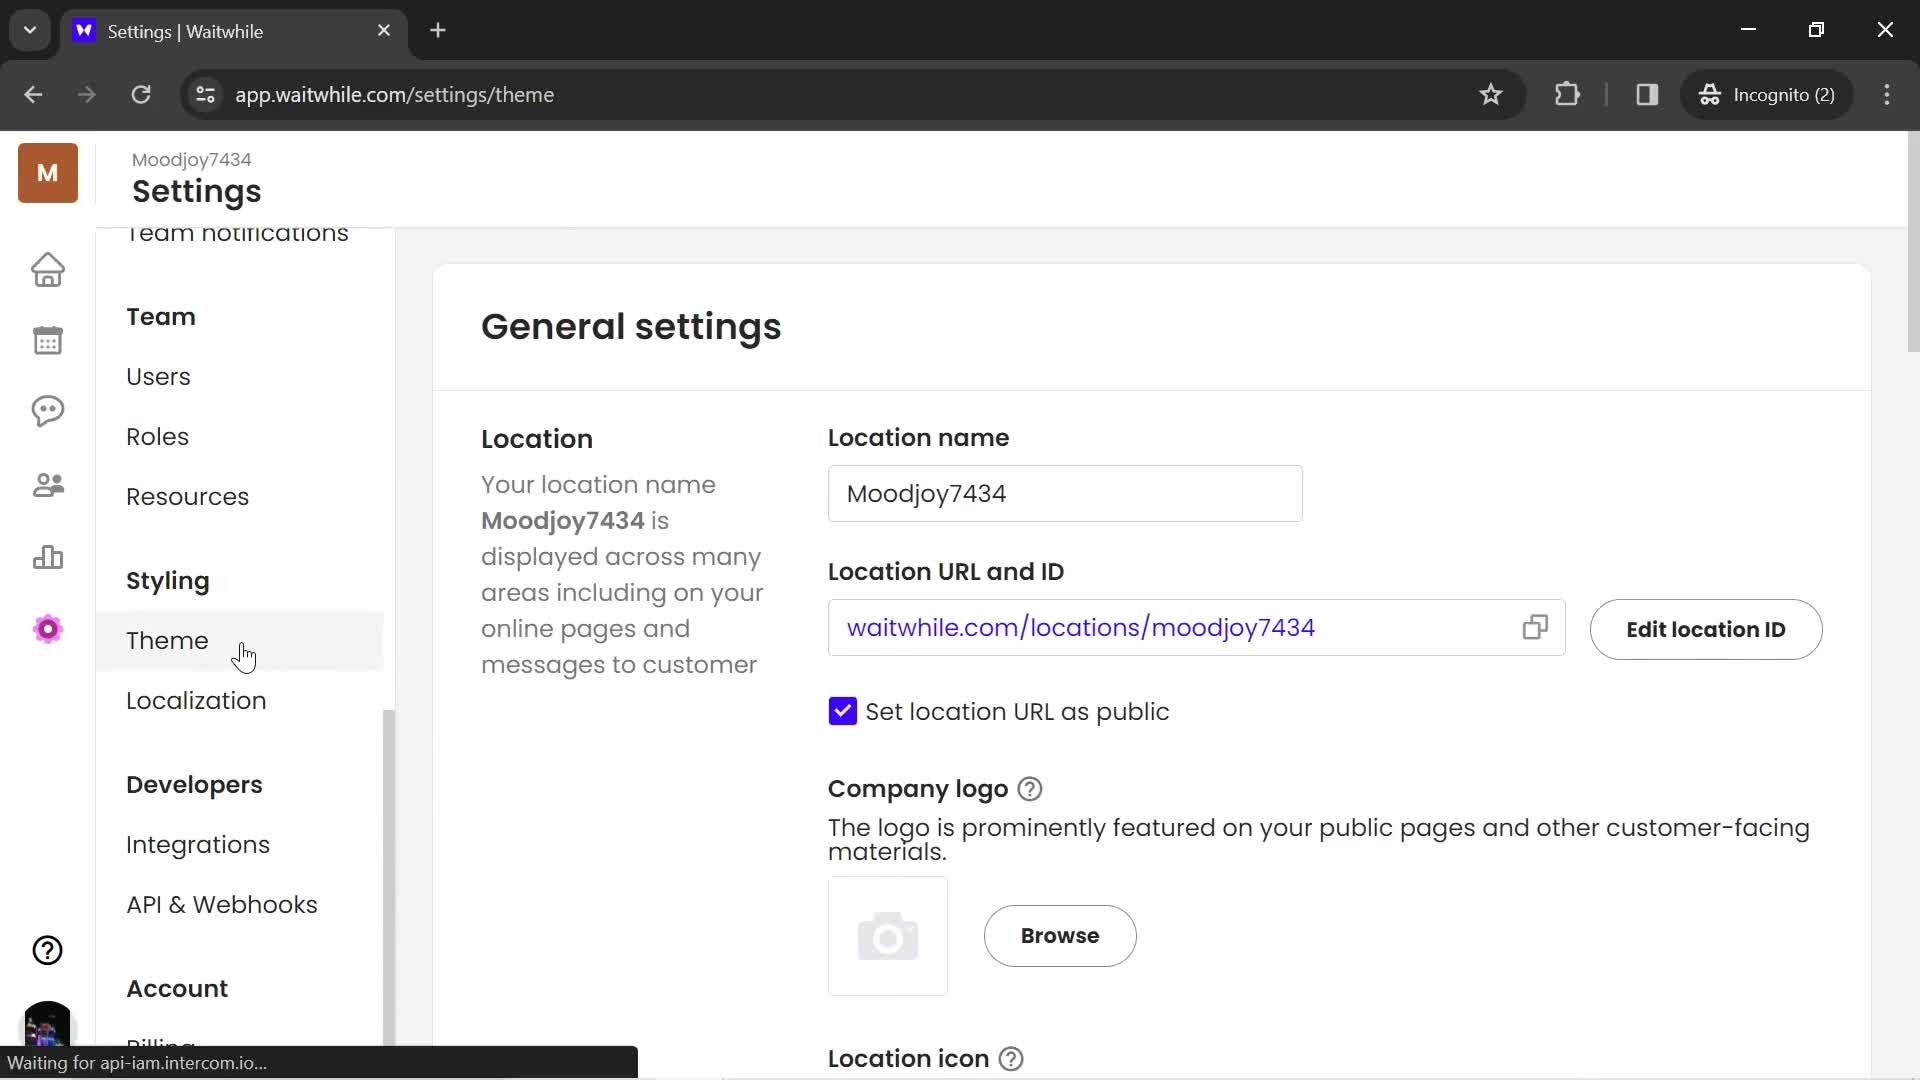Open Resources settings
1920x1080 pixels.
(187, 497)
